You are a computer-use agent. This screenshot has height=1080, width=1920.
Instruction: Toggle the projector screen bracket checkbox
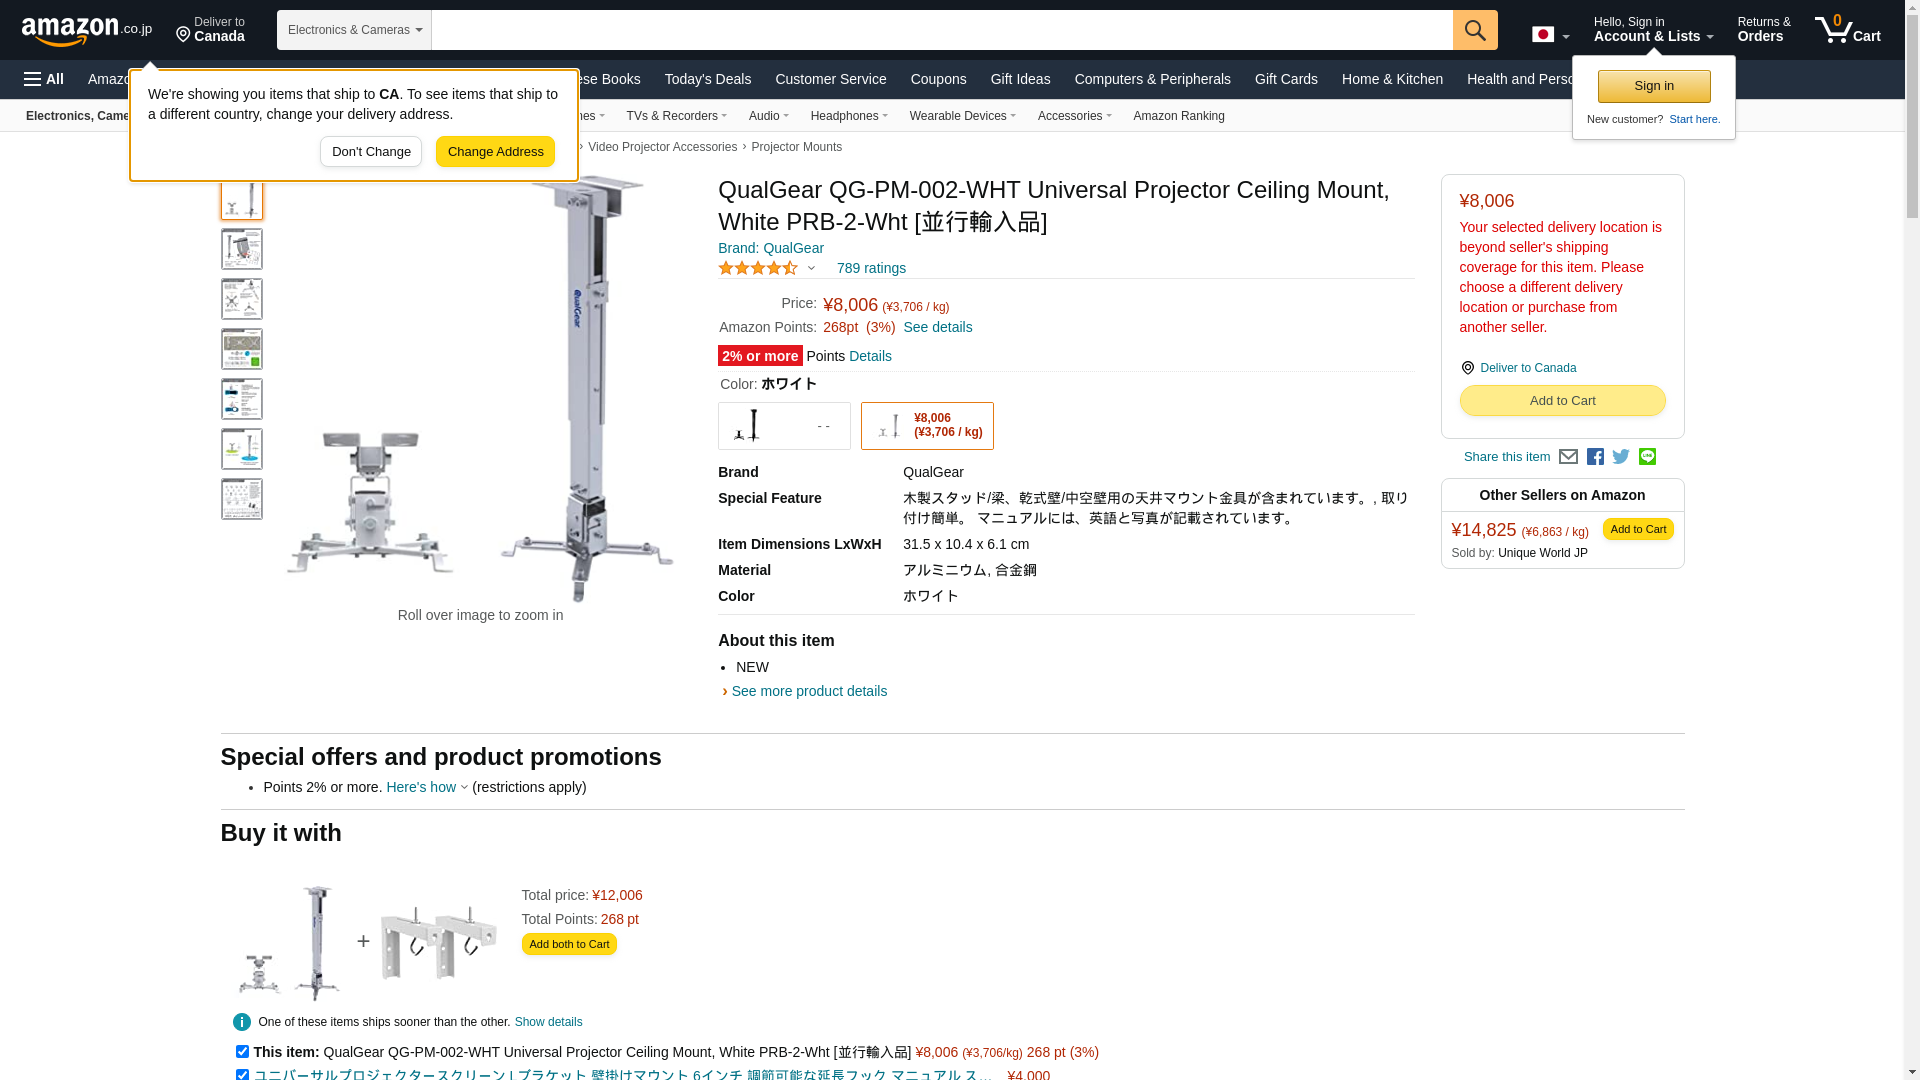pos(242,1075)
